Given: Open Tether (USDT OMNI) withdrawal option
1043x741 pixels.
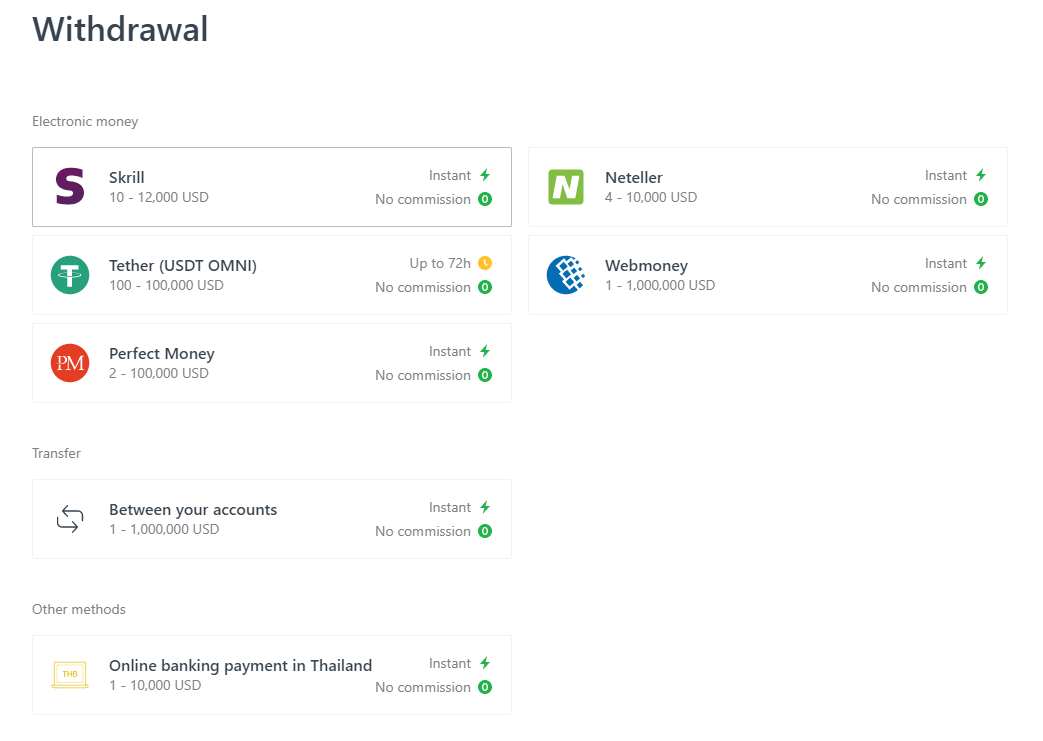Looking at the screenshot, I should click(x=271, y=275).
